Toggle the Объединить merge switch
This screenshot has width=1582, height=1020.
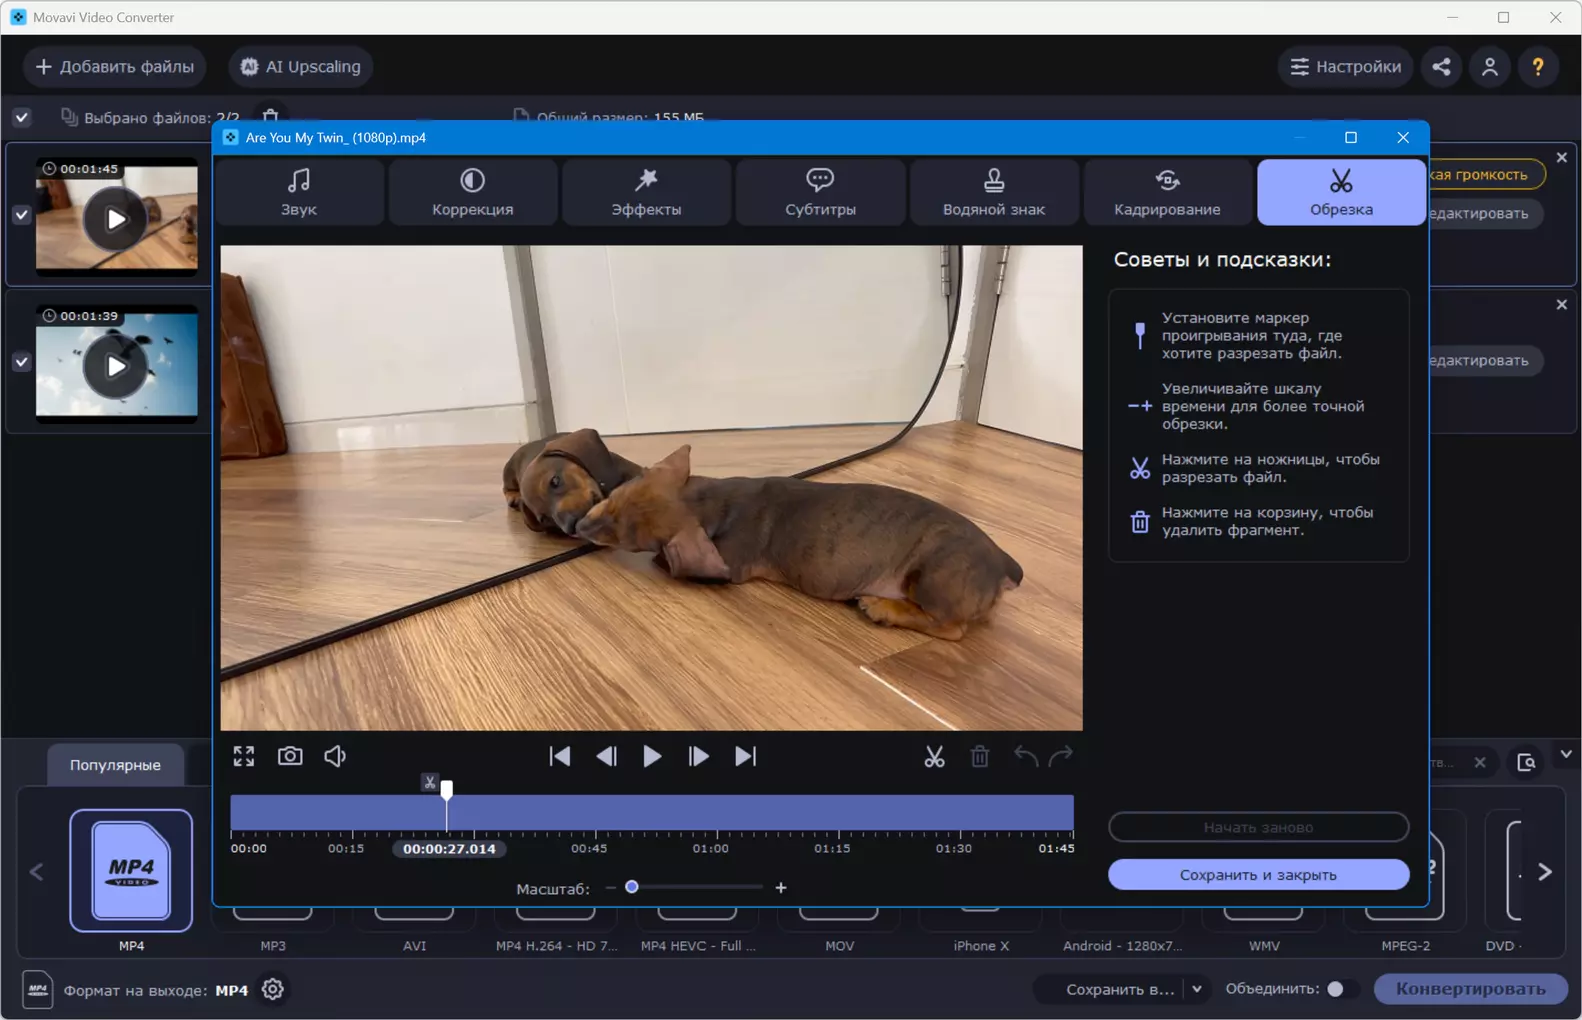click(x=1342, y=989)
